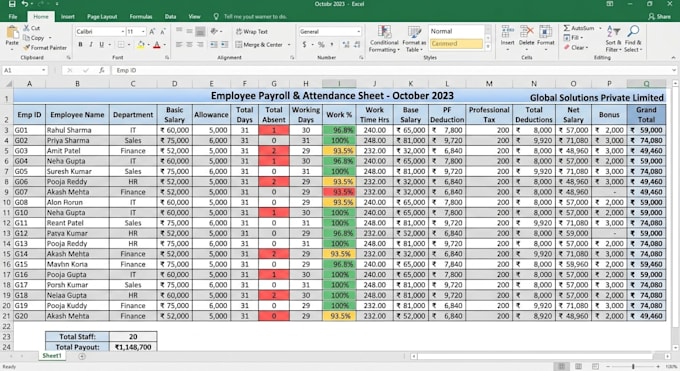Toggle Bold formatting

pos(80,44)
